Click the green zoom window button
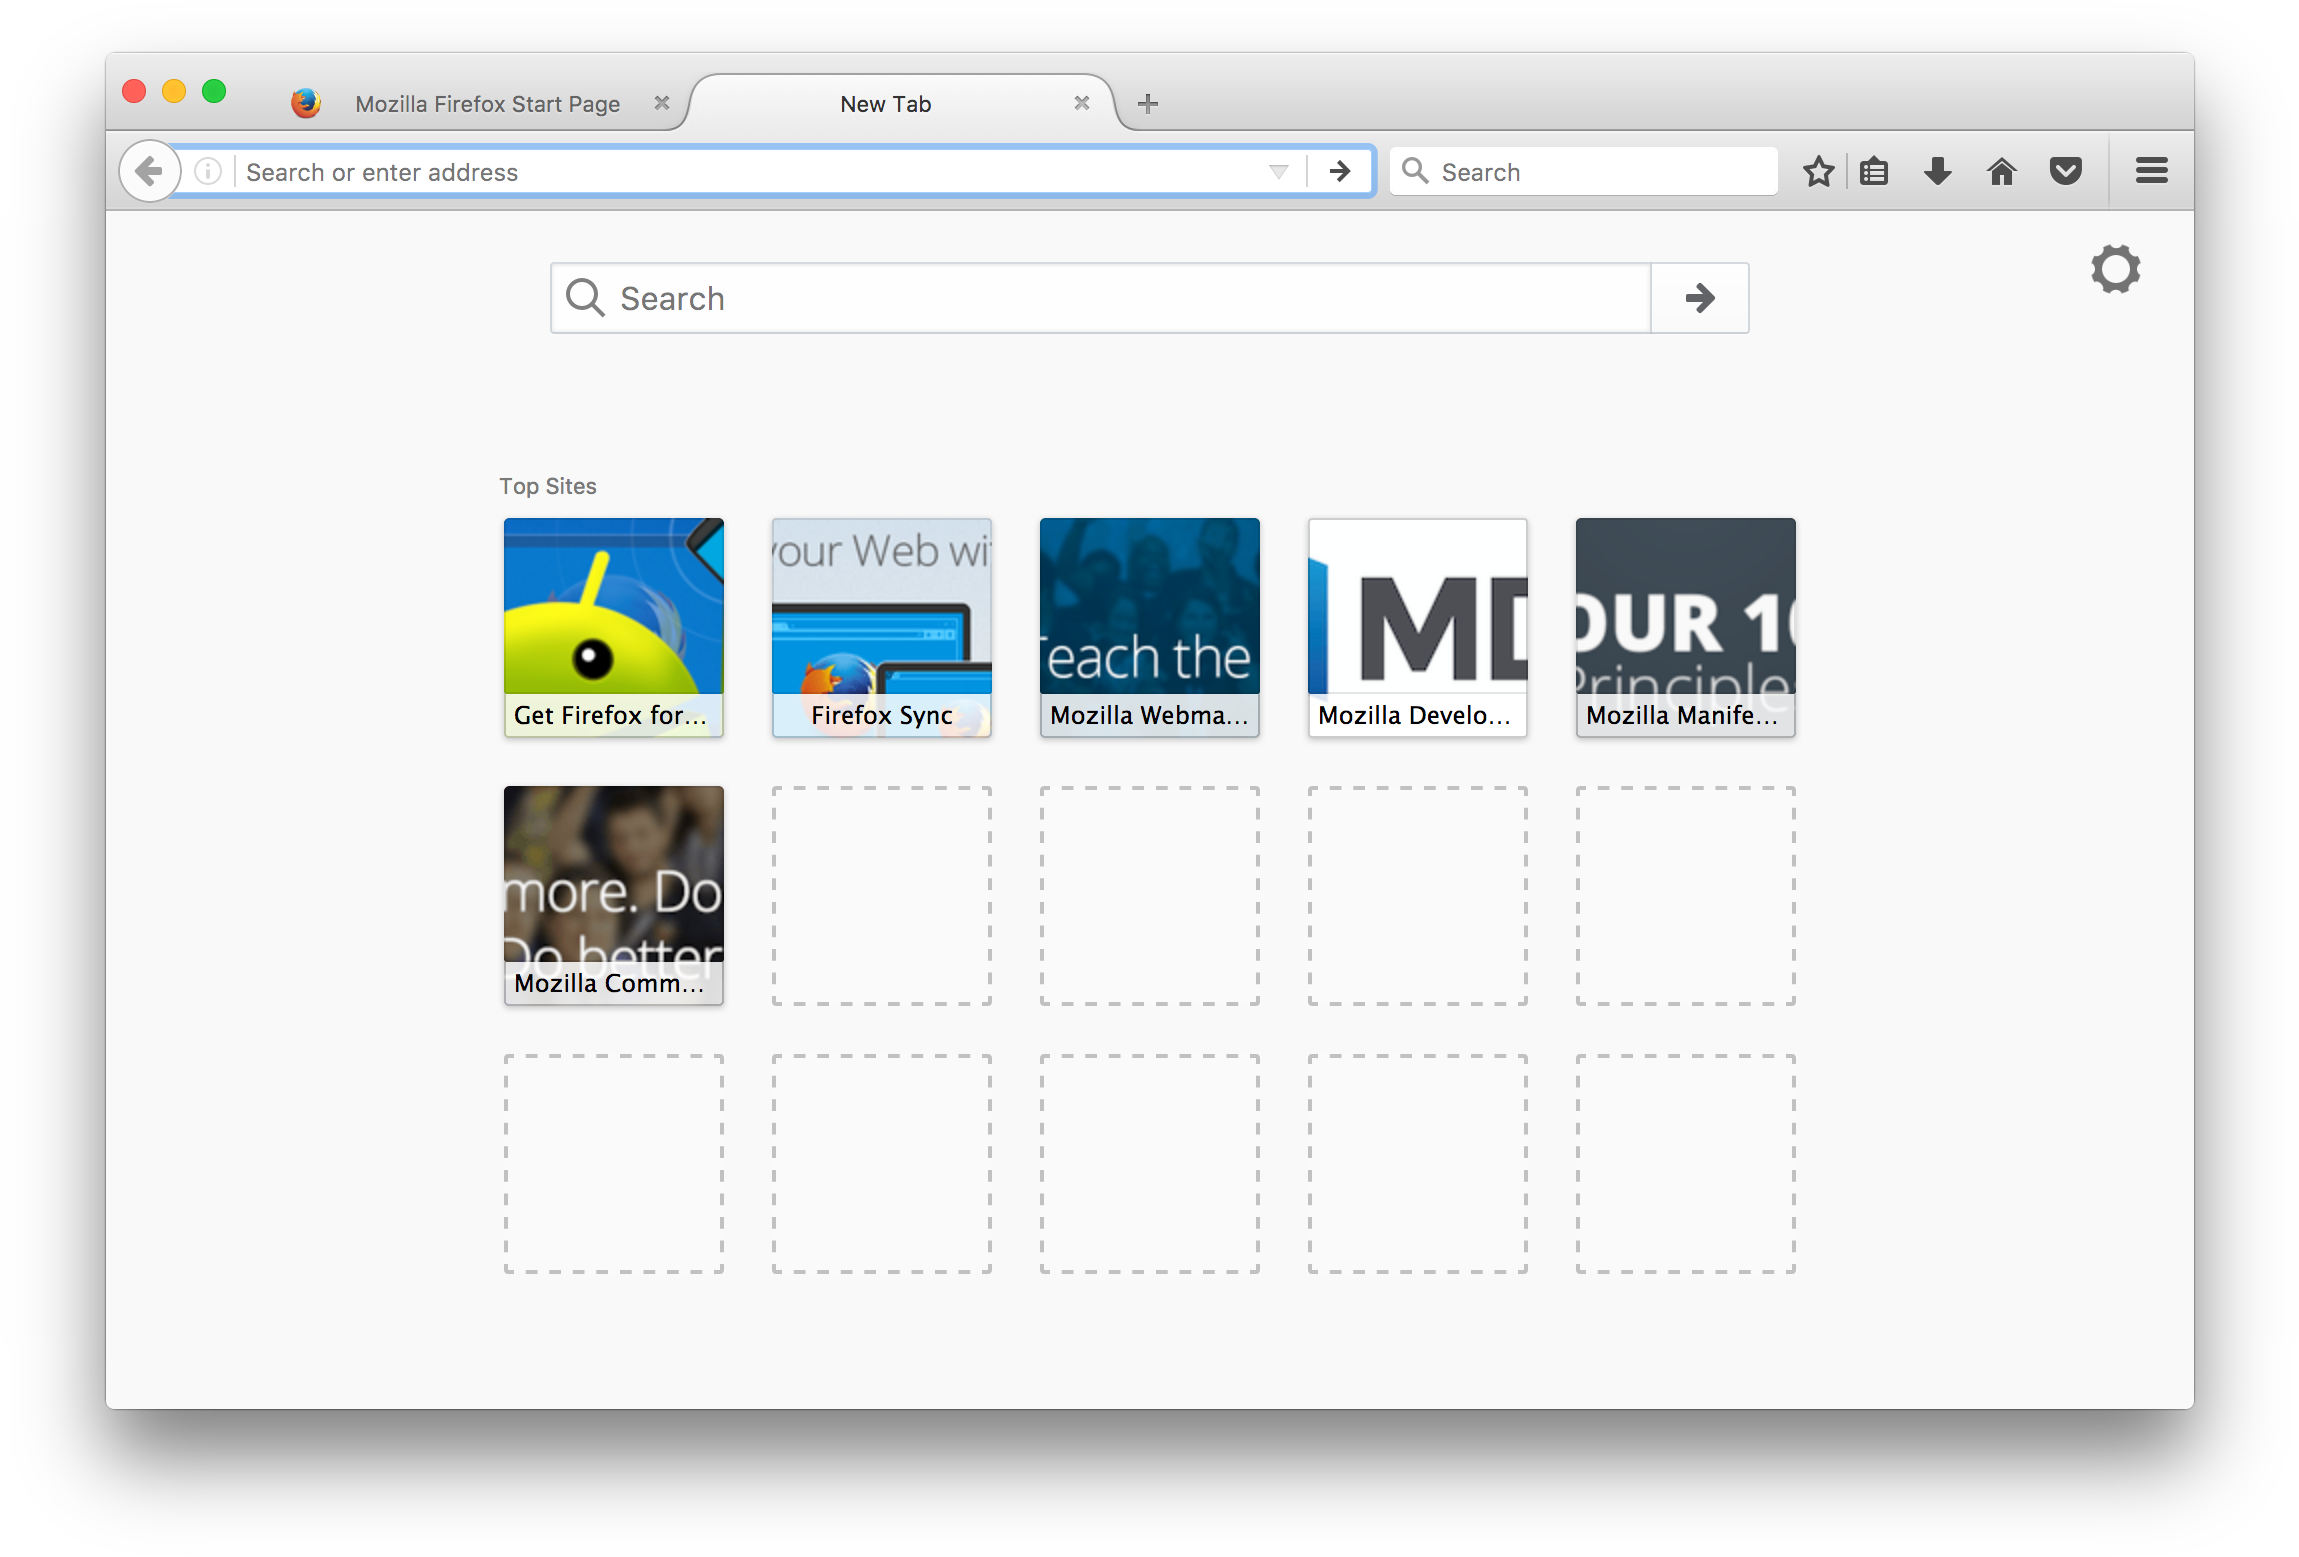Screen dimensions: 2299x1557 [x=214, y=91]
